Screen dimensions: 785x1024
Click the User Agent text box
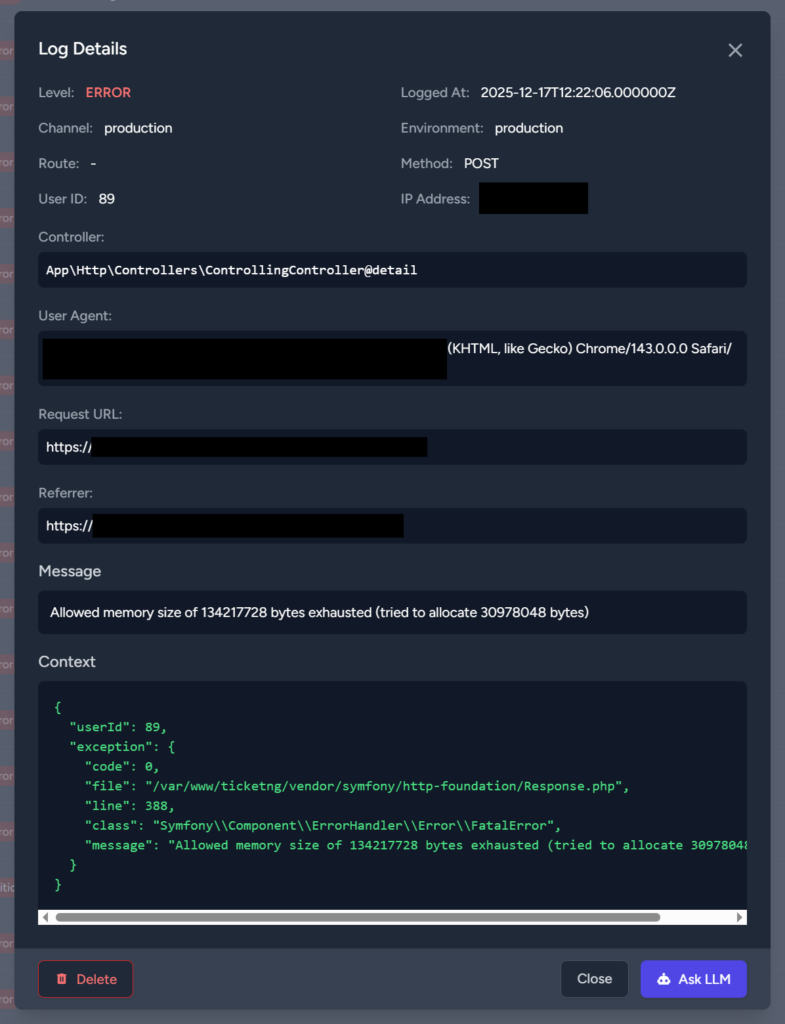392,358
